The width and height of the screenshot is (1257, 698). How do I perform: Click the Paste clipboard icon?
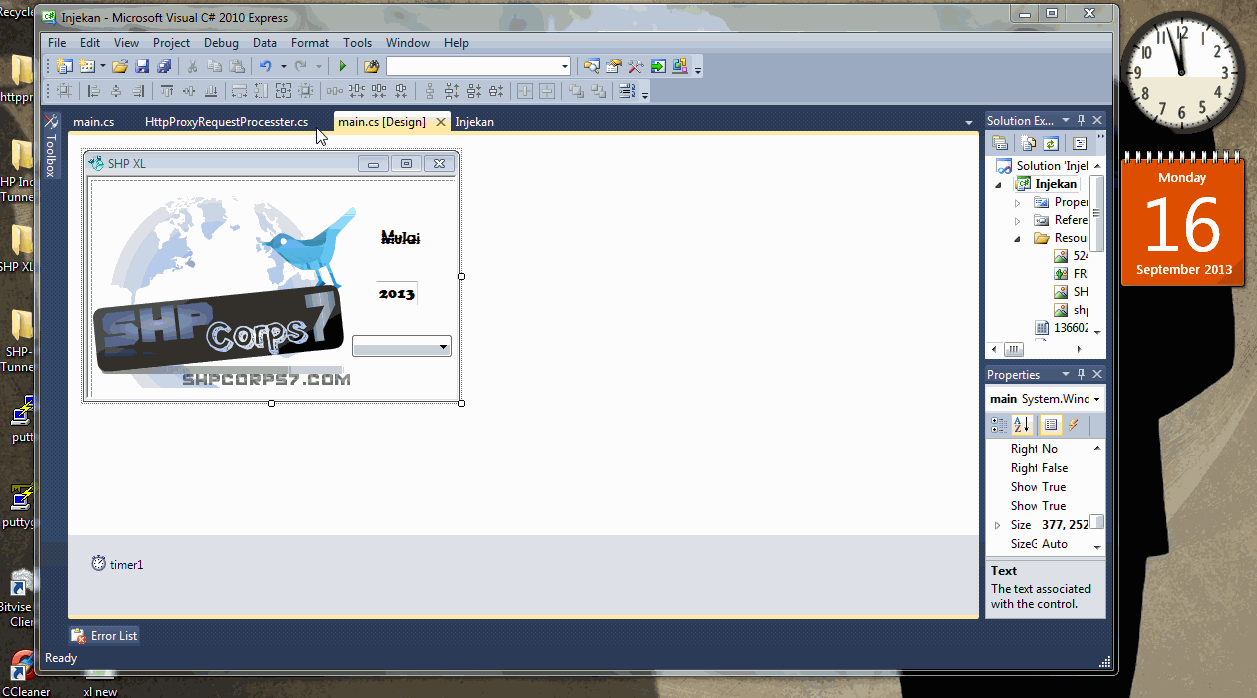pos(236,66)
